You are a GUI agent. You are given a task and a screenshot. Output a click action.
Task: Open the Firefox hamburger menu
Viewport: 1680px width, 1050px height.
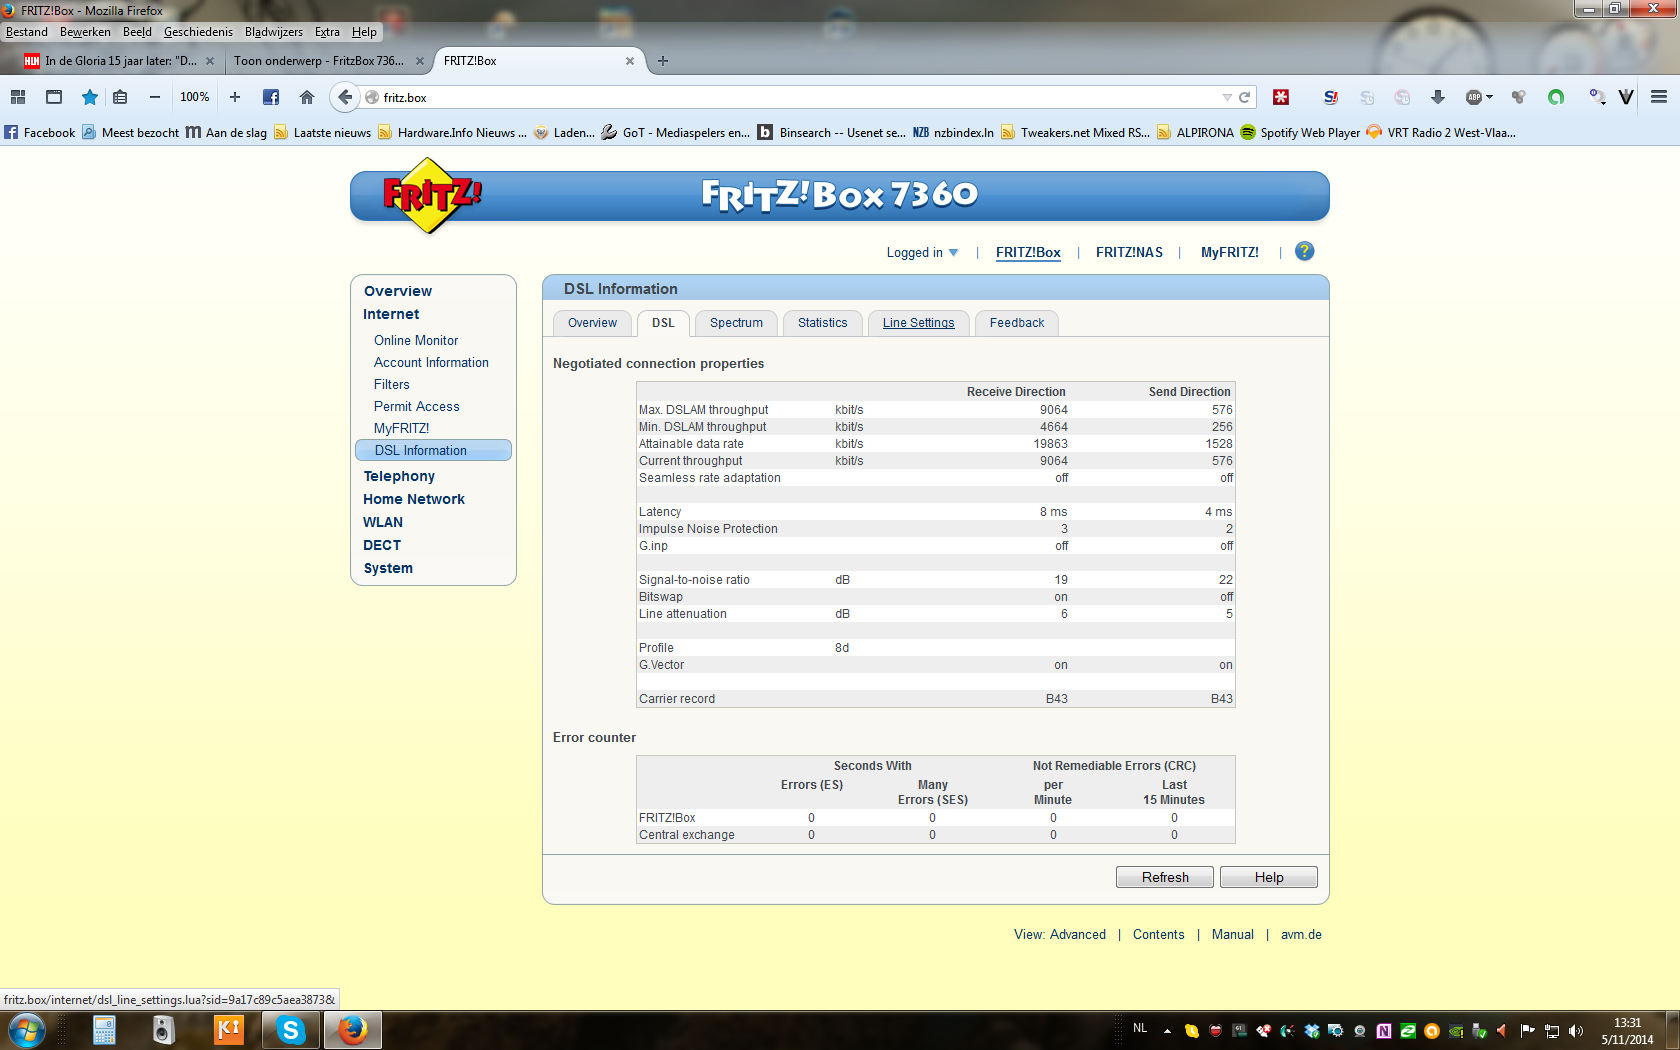1658,97
